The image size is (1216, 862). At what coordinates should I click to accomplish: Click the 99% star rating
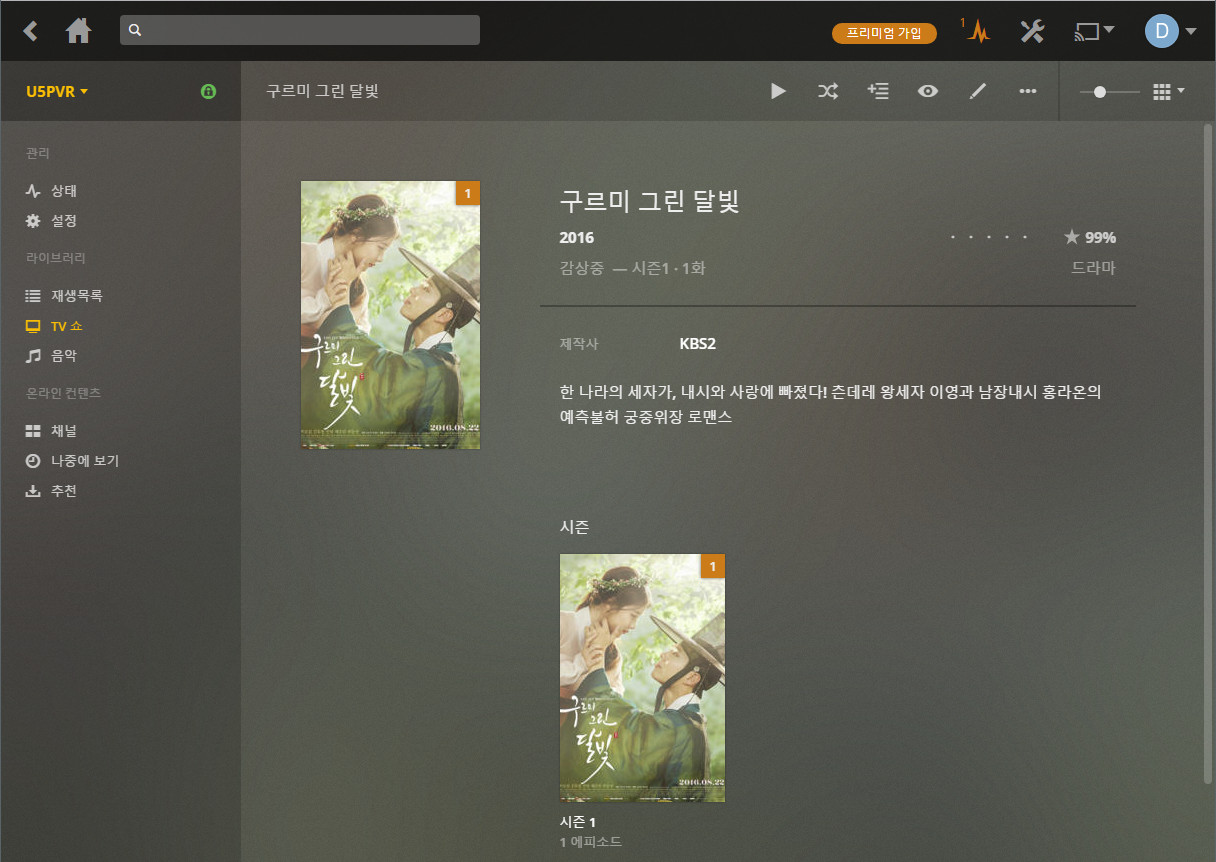1090,238
